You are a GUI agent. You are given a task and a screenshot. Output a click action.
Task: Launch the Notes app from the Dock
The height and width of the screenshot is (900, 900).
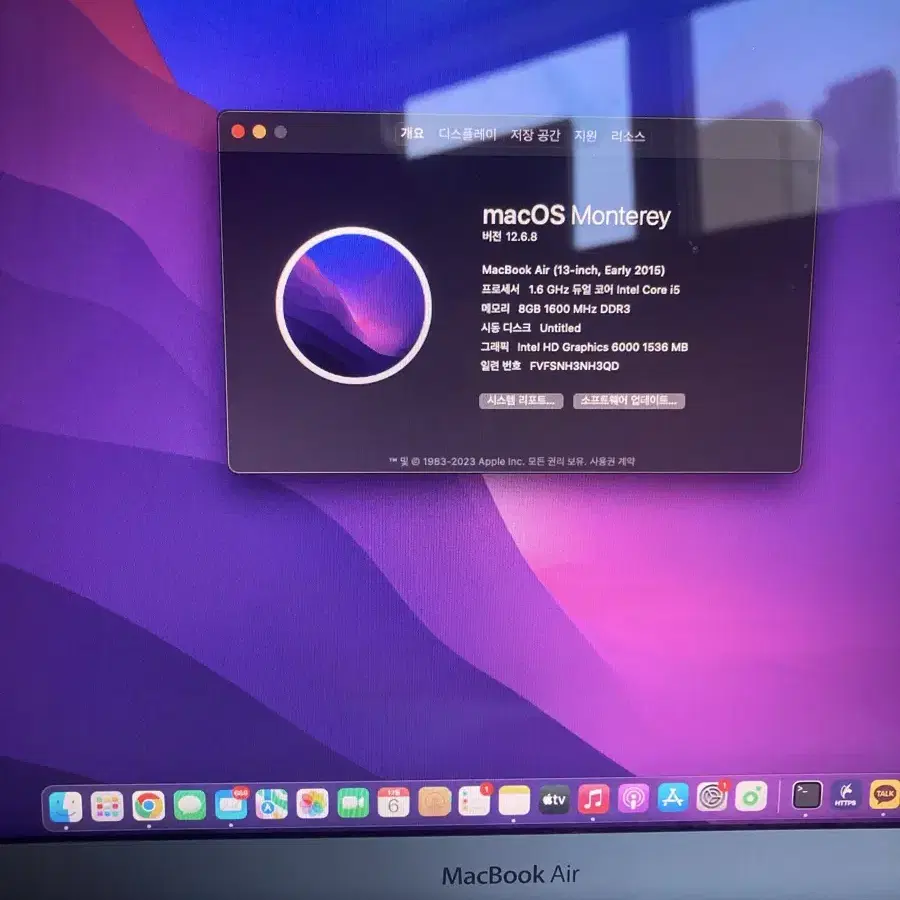click(x=514, y=800)
